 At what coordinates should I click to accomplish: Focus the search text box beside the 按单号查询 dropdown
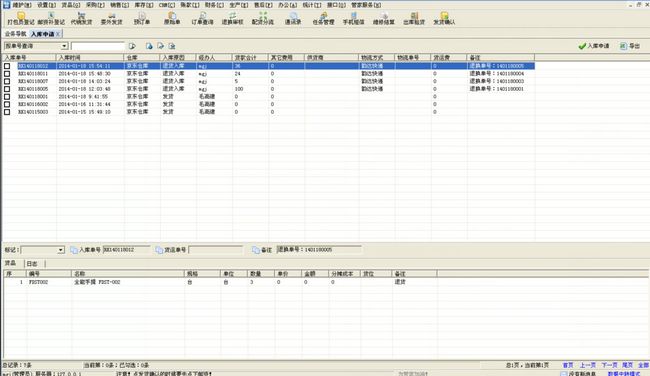(98, 46)
